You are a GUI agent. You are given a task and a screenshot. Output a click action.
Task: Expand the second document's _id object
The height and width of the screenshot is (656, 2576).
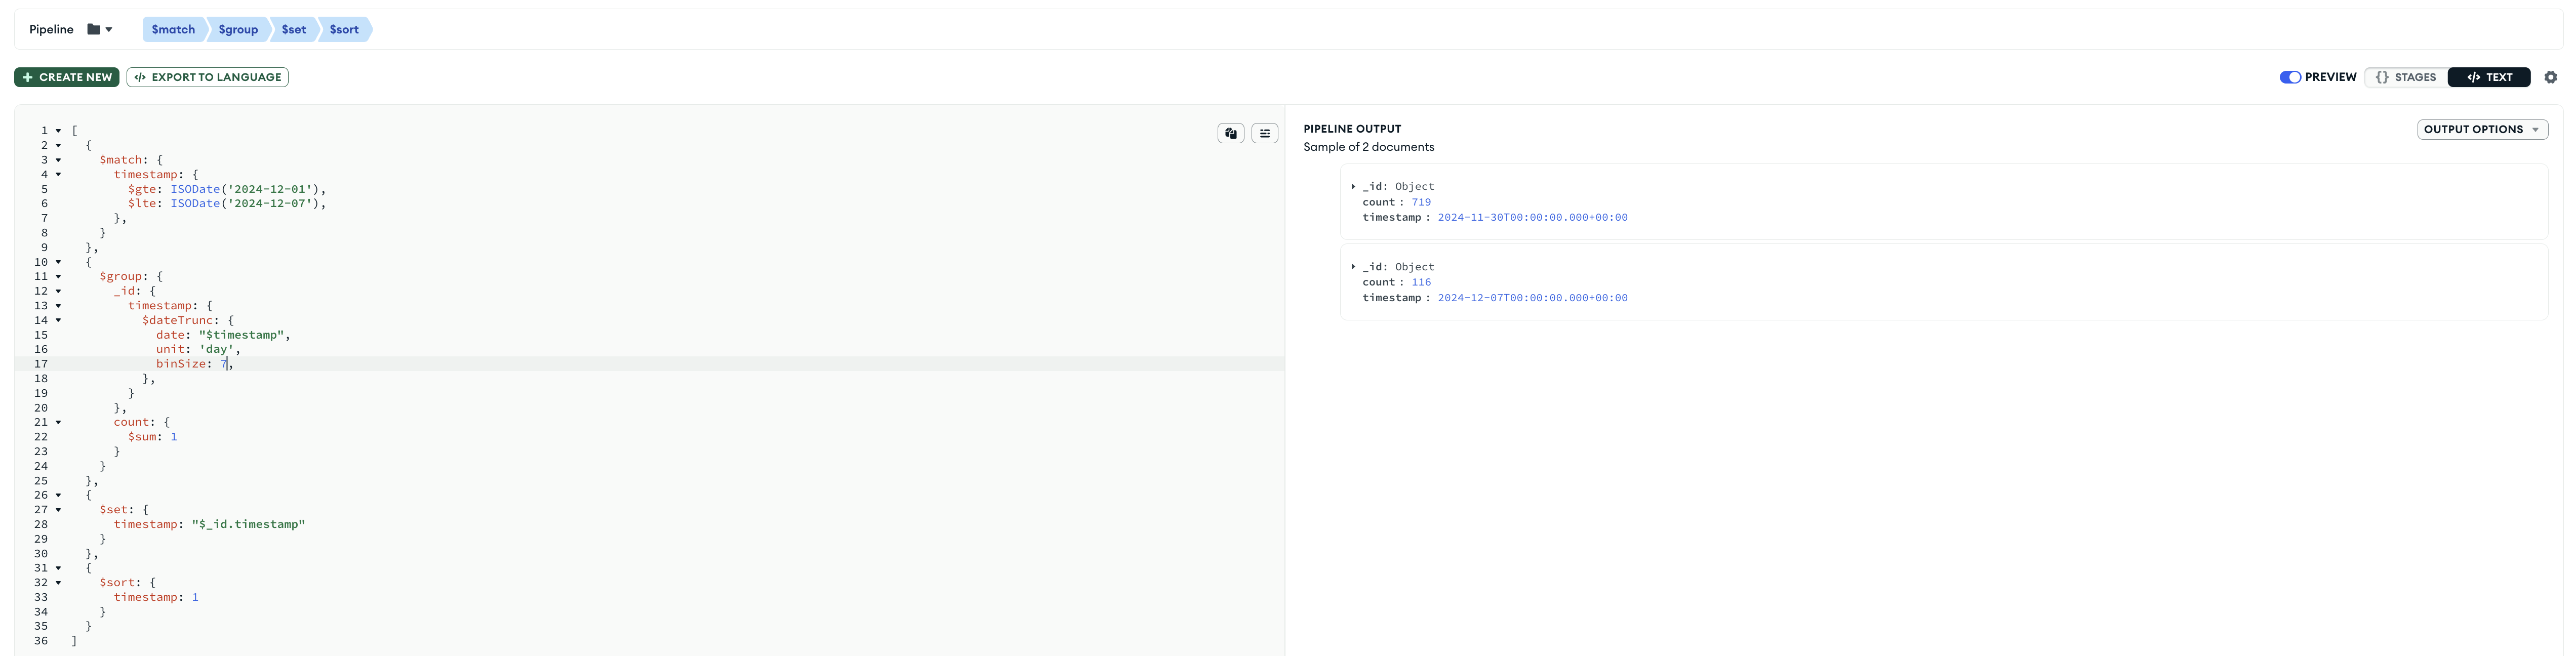(1353, 267)
